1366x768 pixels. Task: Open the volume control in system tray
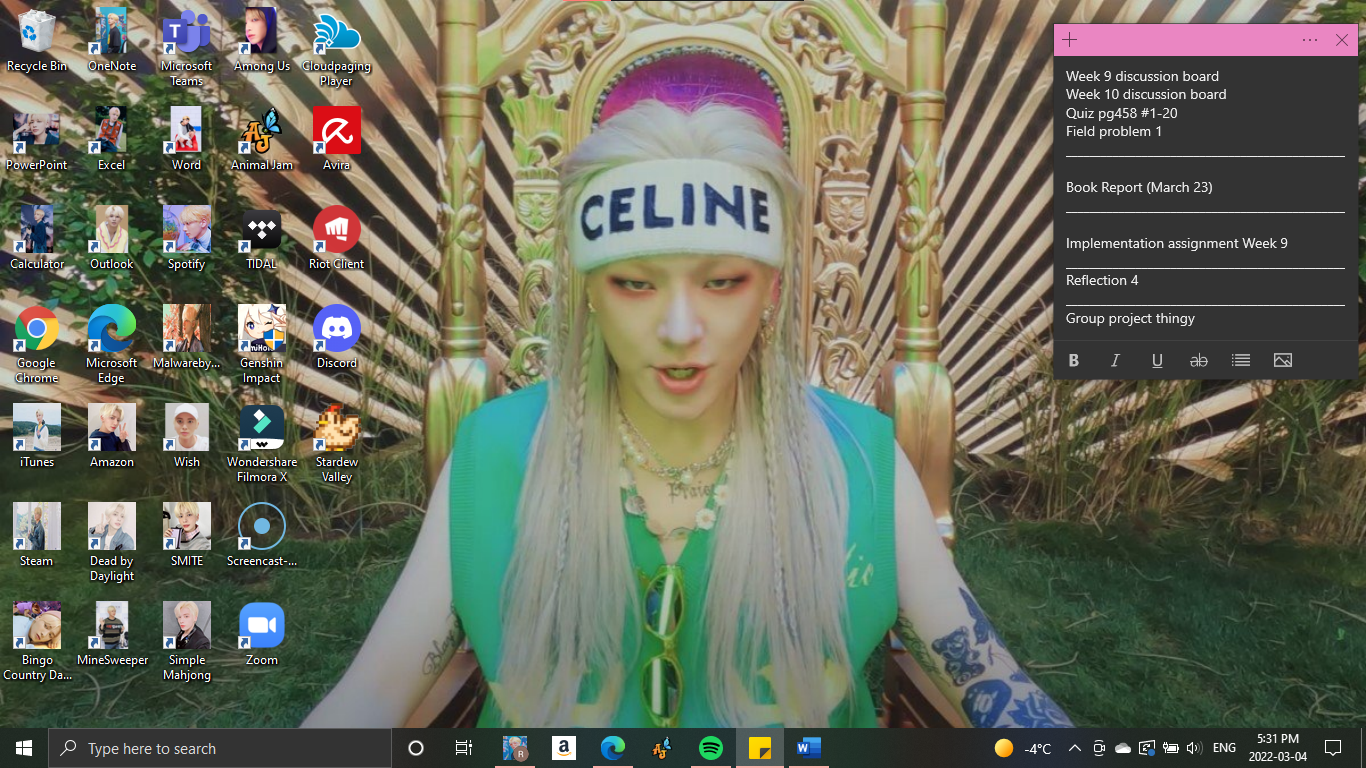(x=1193, y=748)
